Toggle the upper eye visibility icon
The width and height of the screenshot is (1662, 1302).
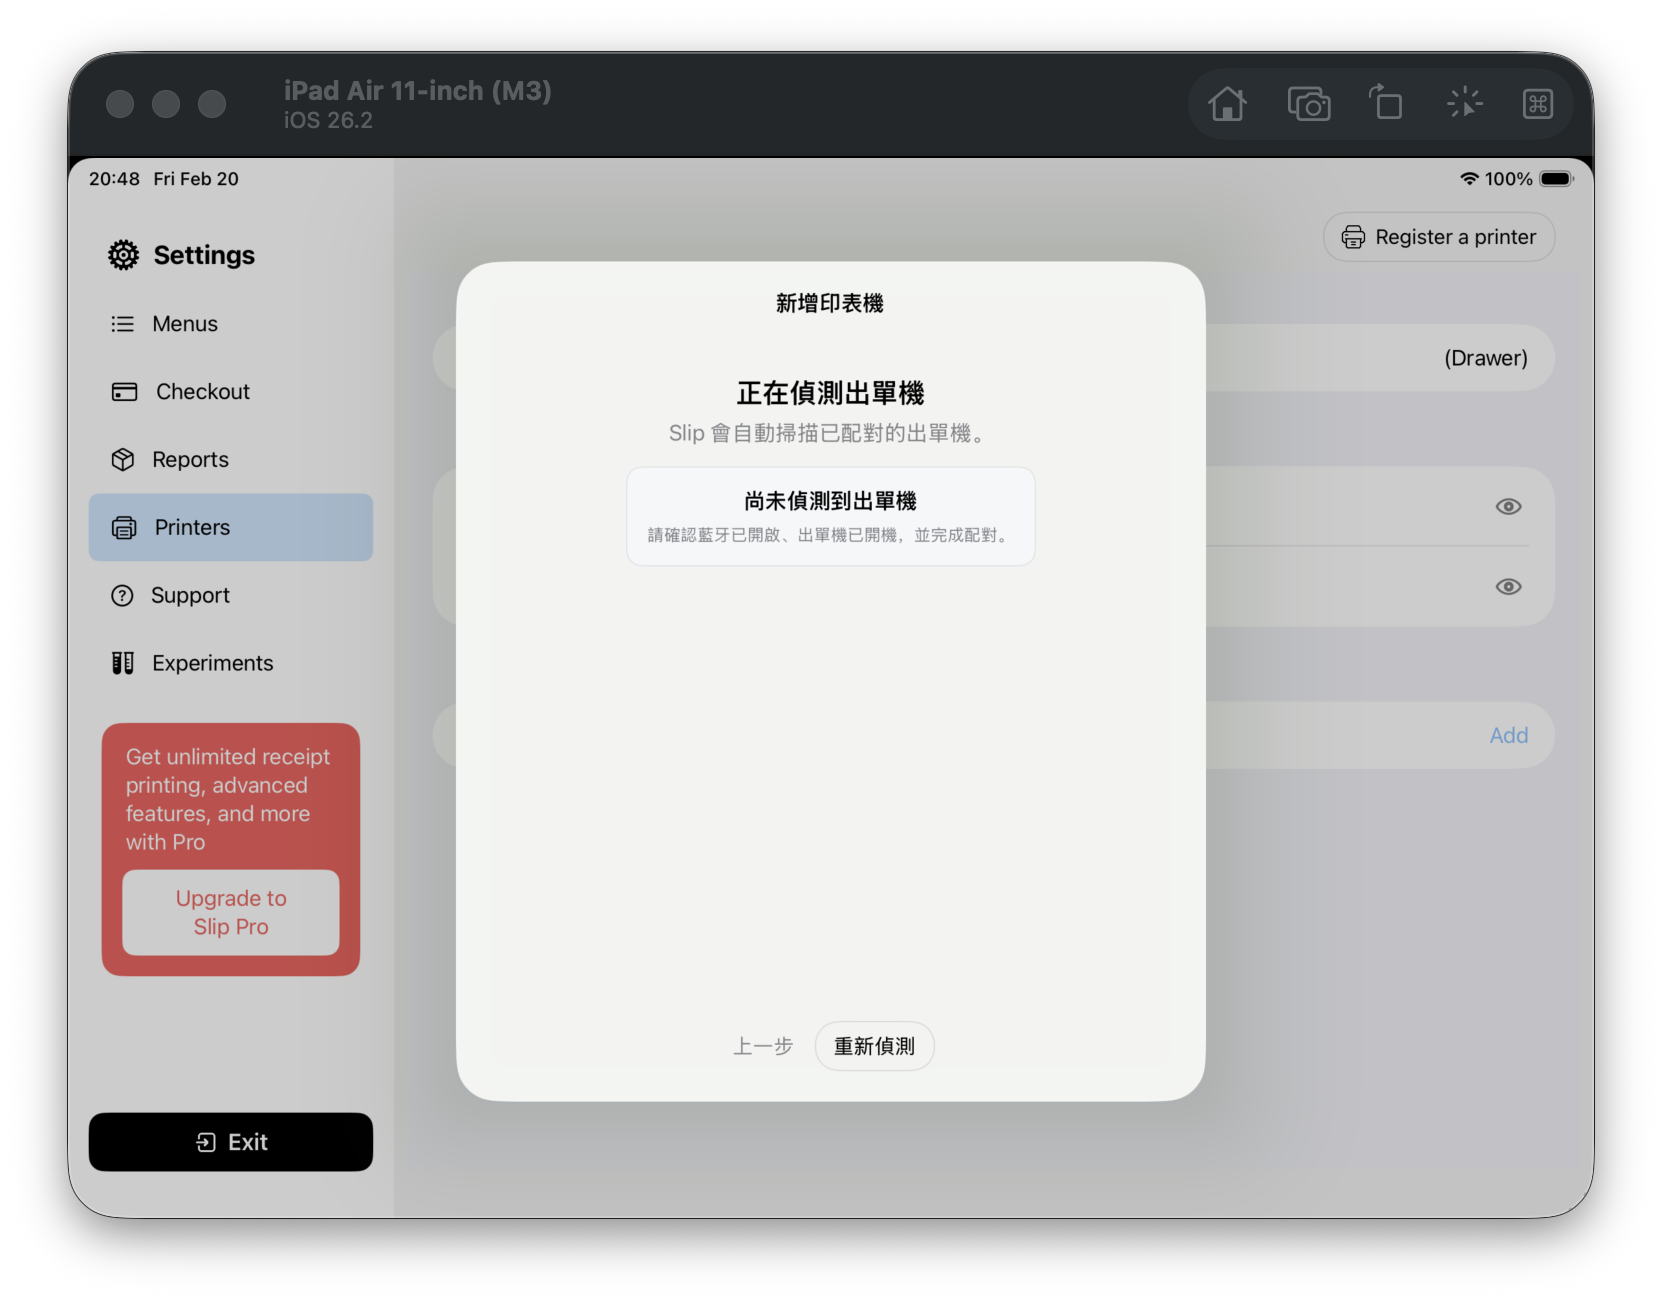point(1508,507)
